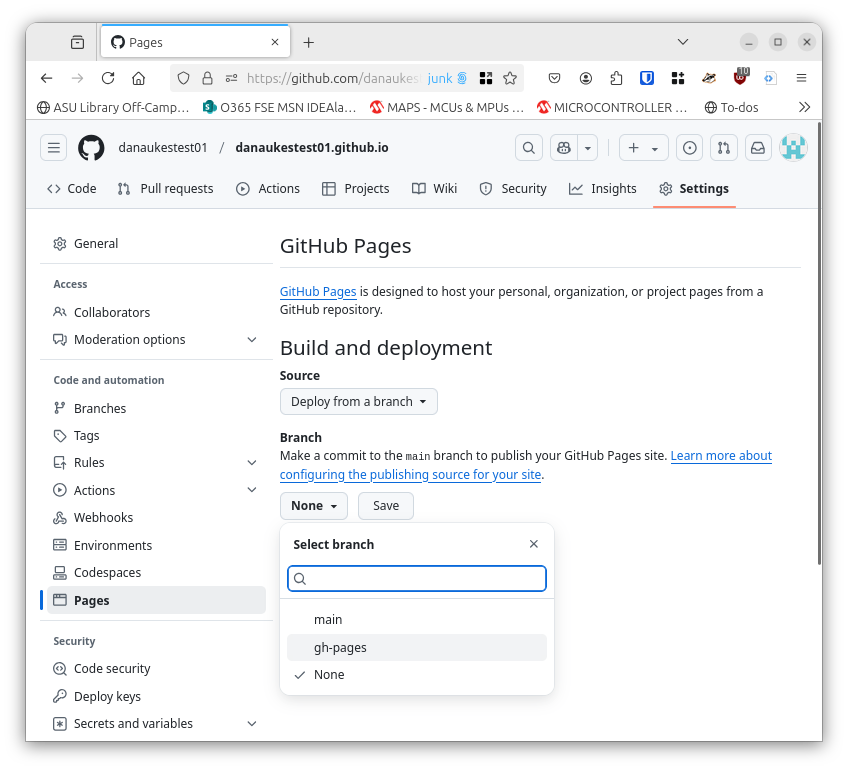Open the QR code icon in address bar

486,78
